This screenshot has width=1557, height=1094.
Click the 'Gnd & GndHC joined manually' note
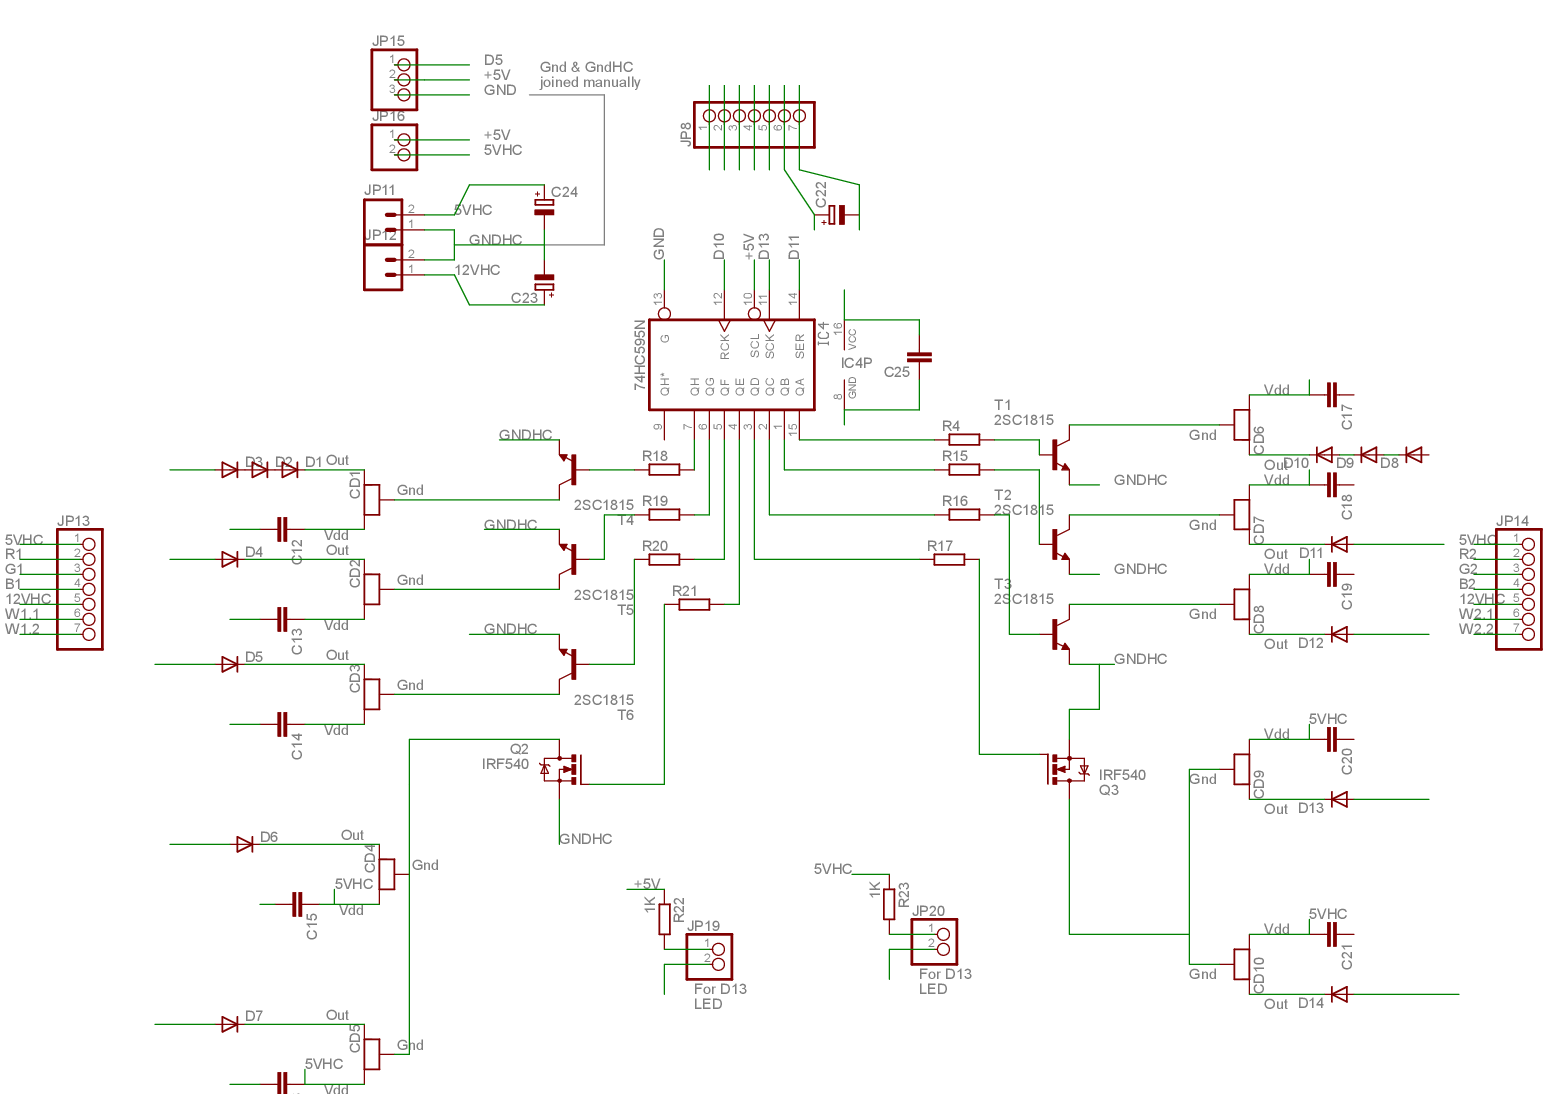click(590, 75)
